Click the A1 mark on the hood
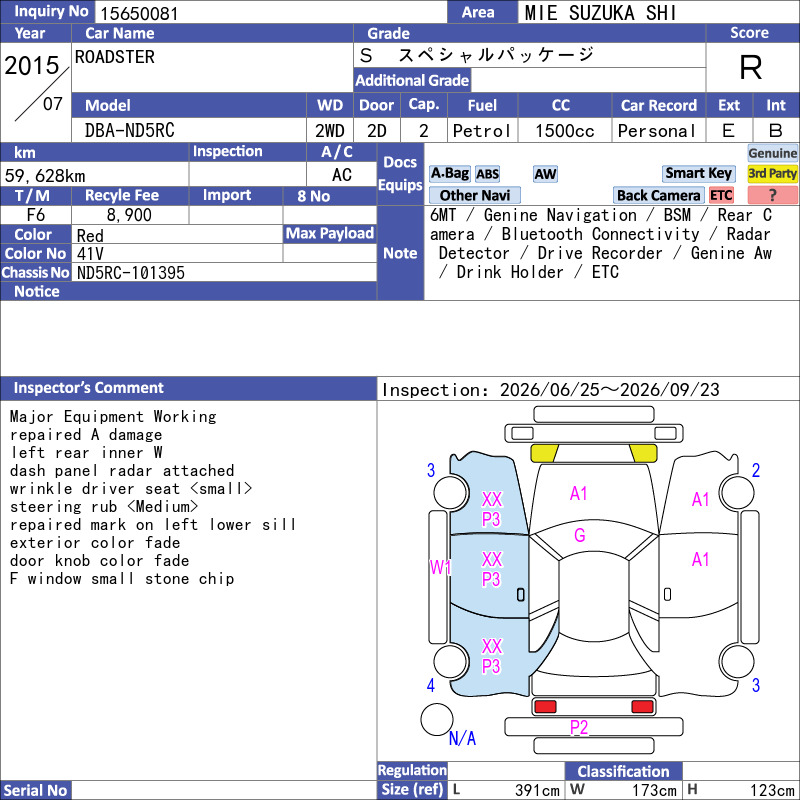The image size is (800, 800). pos(579,493)
